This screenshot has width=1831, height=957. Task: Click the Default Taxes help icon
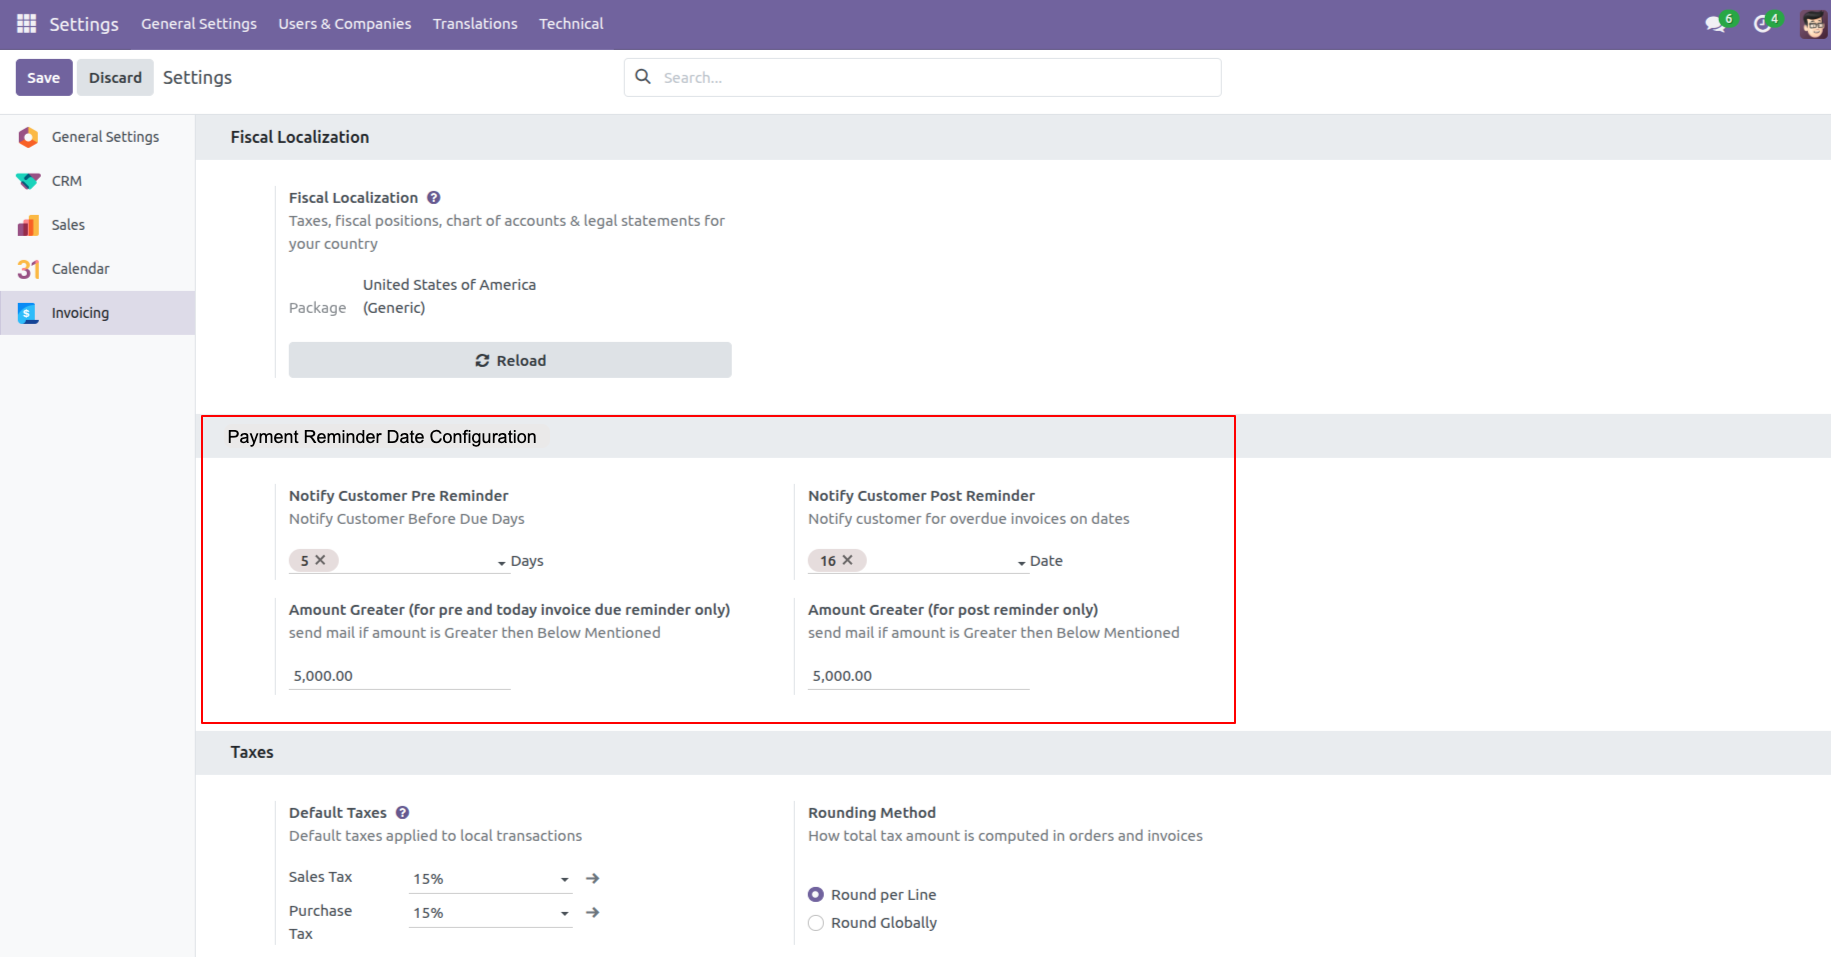(x=402, y=813)
